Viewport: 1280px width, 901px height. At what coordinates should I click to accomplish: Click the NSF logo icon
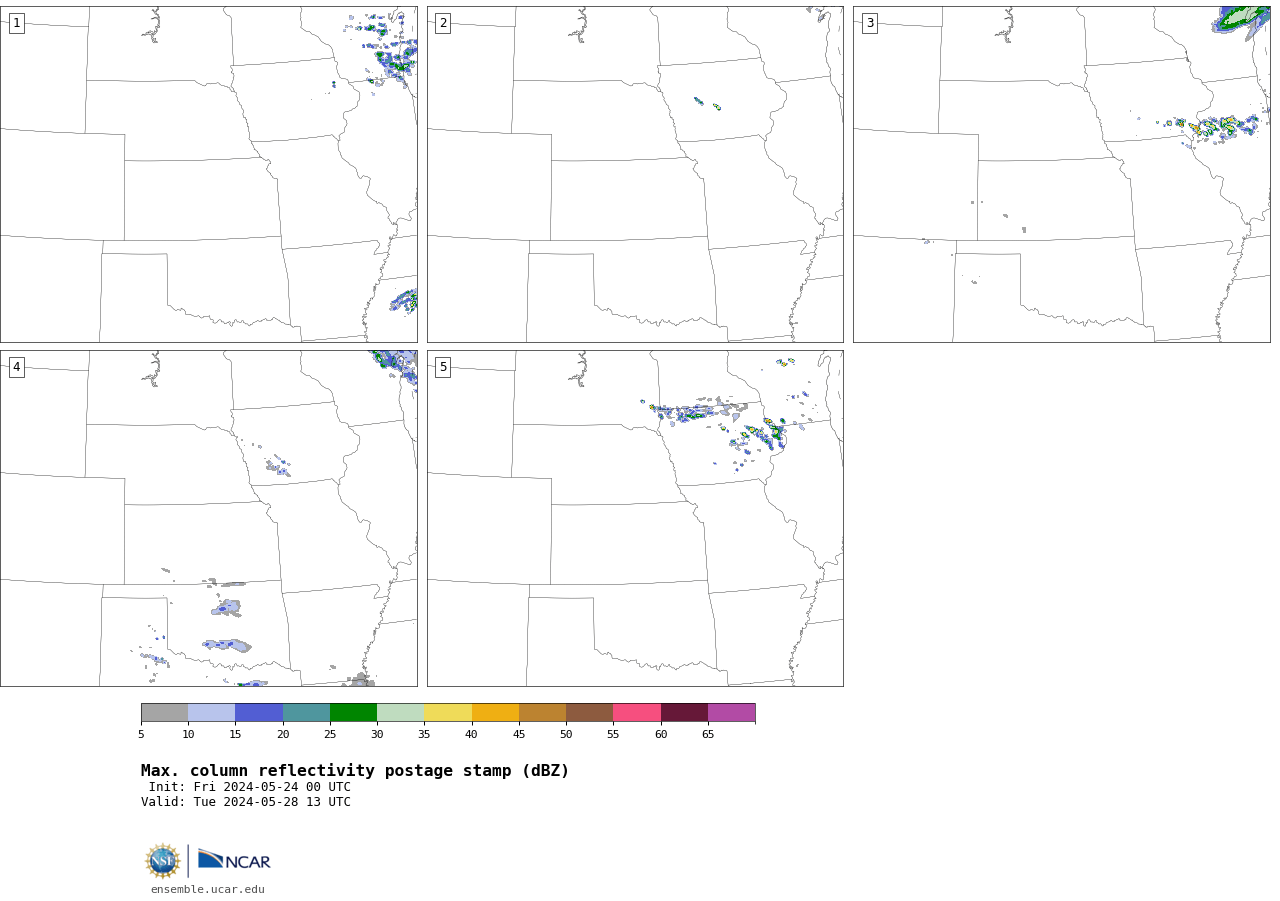click(163, 861)
